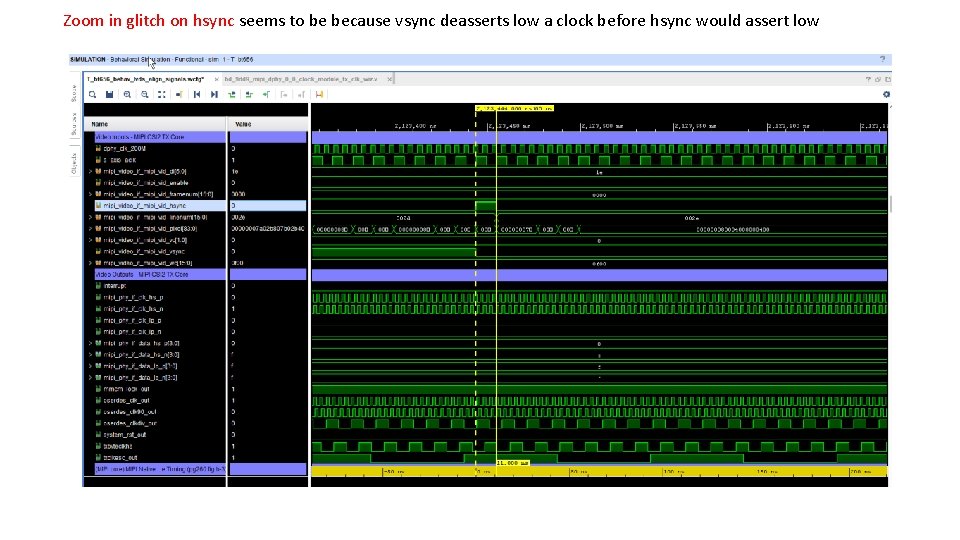Screen dimensions: 960x540
Task: Click waveform pane help question mark
Action: (x=868, y=80)
